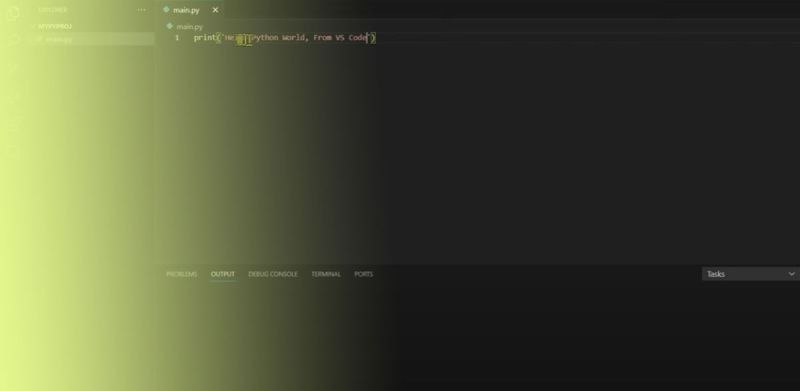800x391 pixels.
Task: Open the Ports panel tab
Action: click(364, 274)
